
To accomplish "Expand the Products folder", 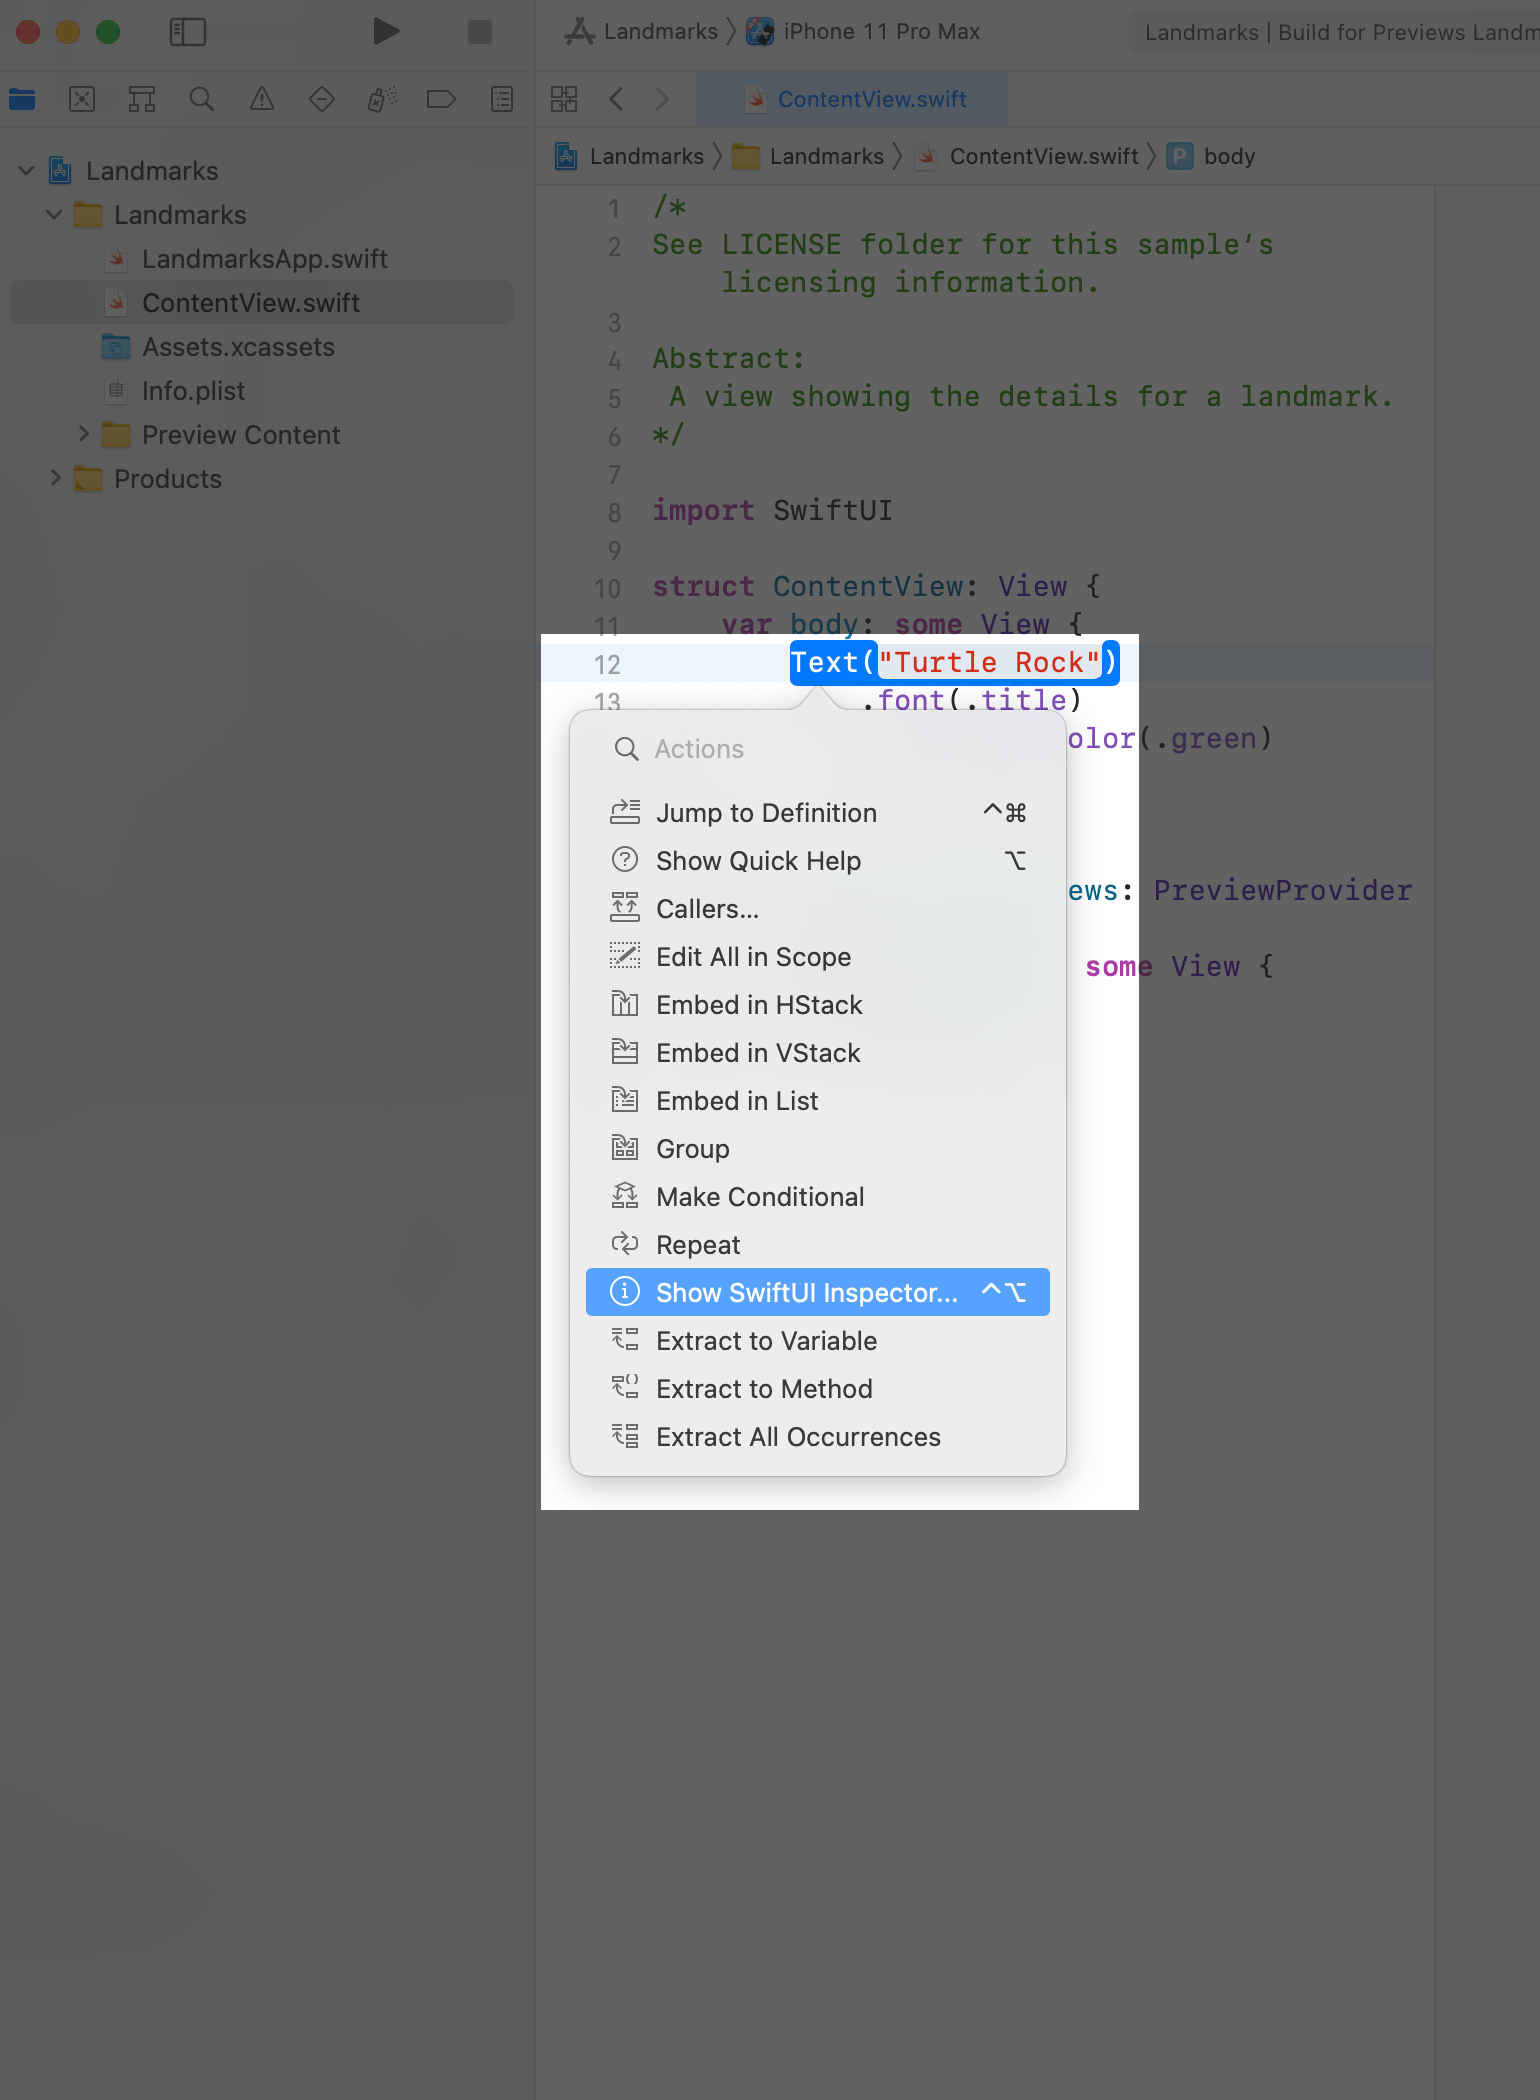I will (56, 478).
